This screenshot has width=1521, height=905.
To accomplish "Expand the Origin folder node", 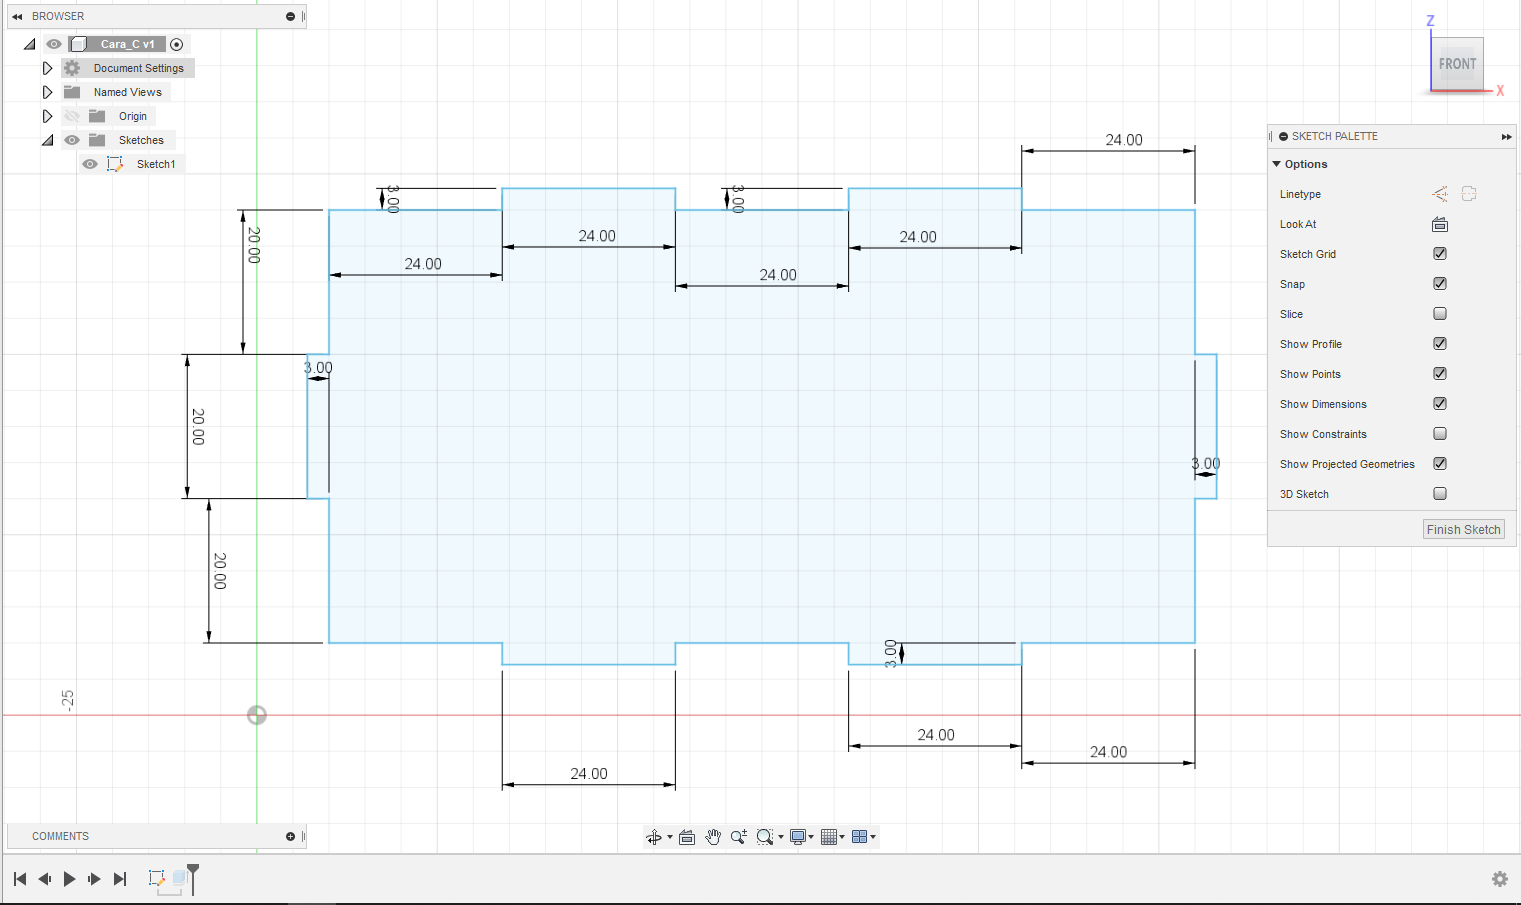I will click(47, 116).
